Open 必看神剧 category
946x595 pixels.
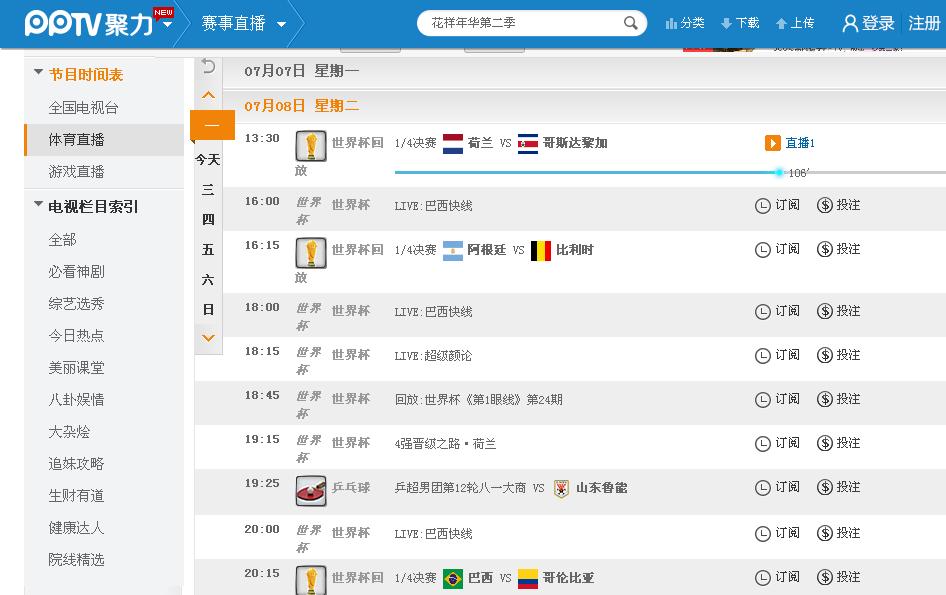coord(77,272)
